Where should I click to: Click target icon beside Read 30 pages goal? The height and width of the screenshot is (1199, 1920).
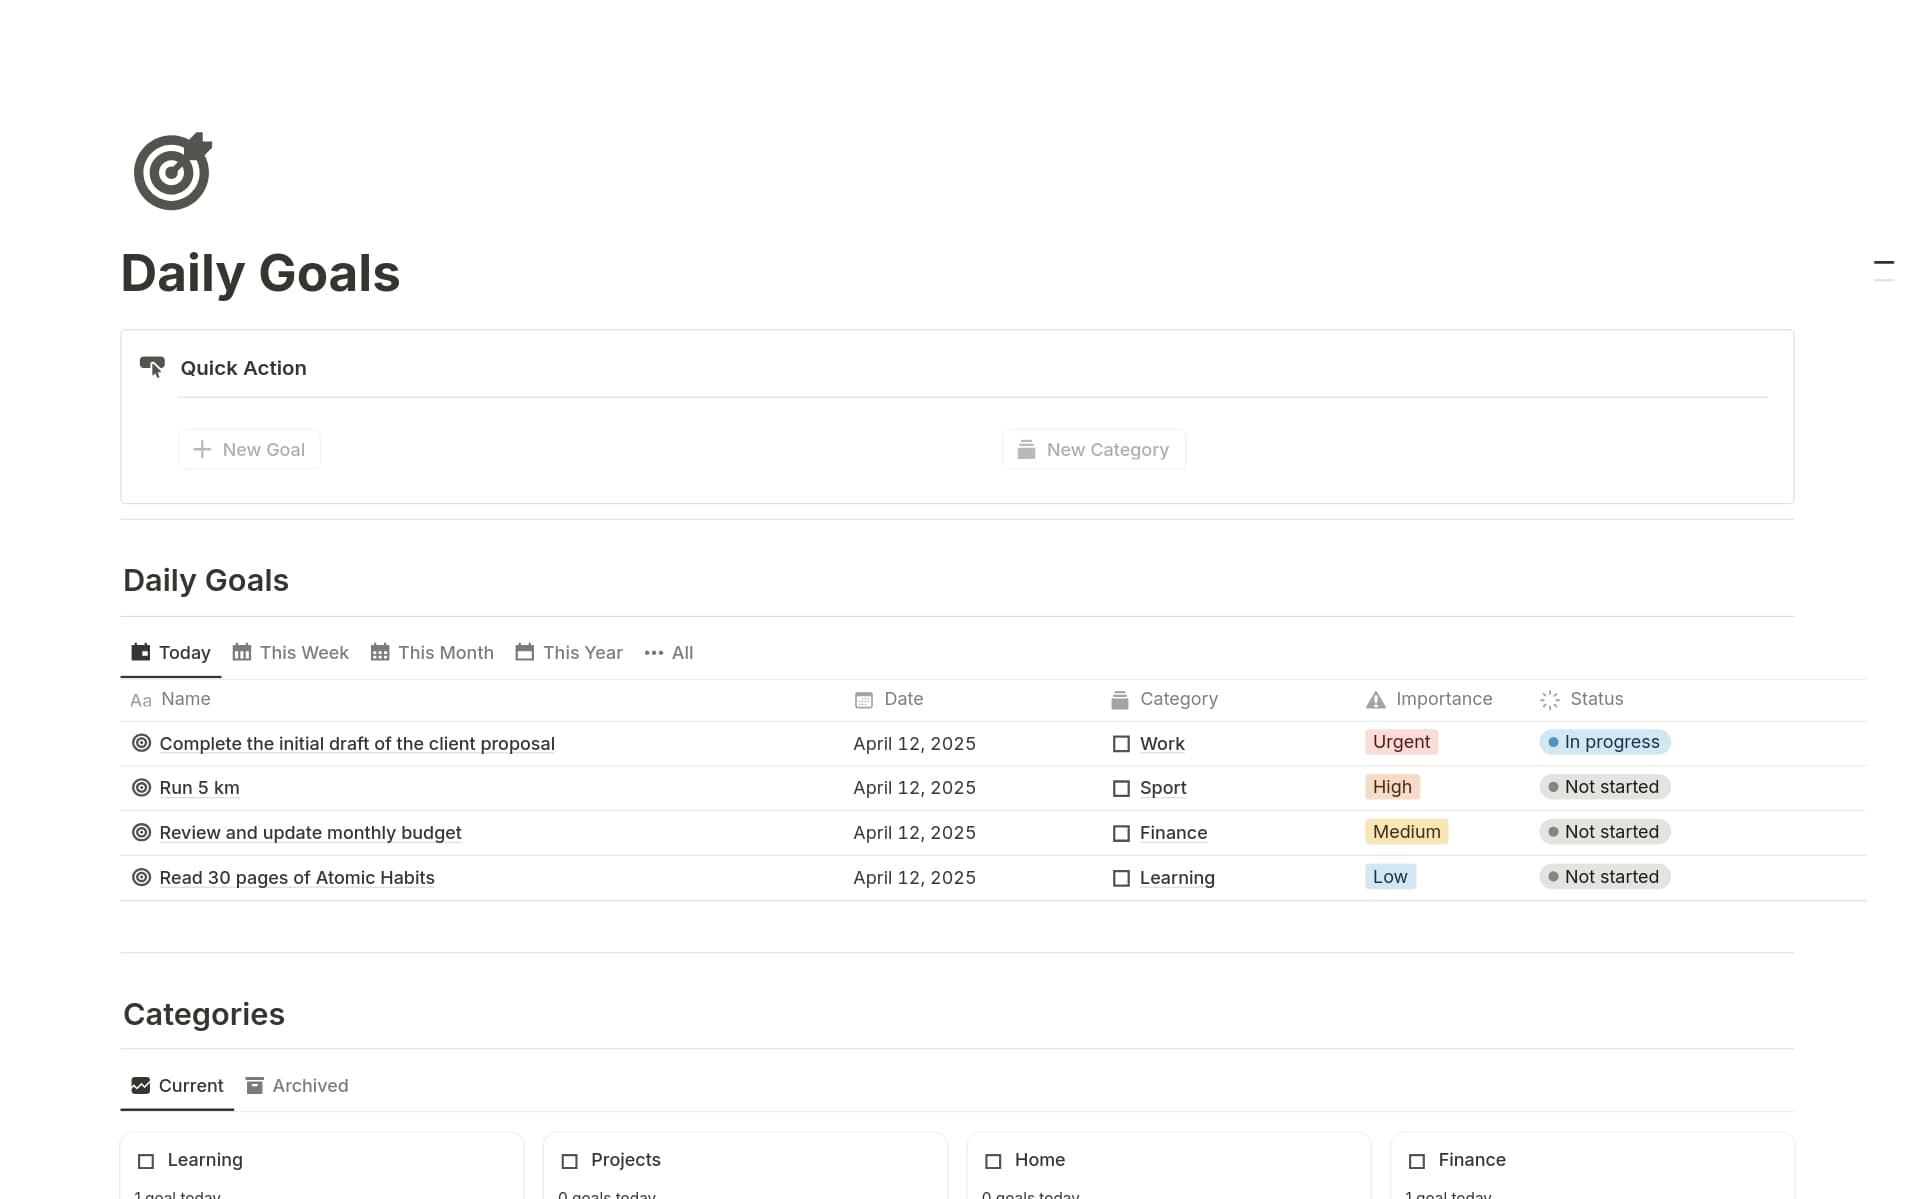pos(141,877)
